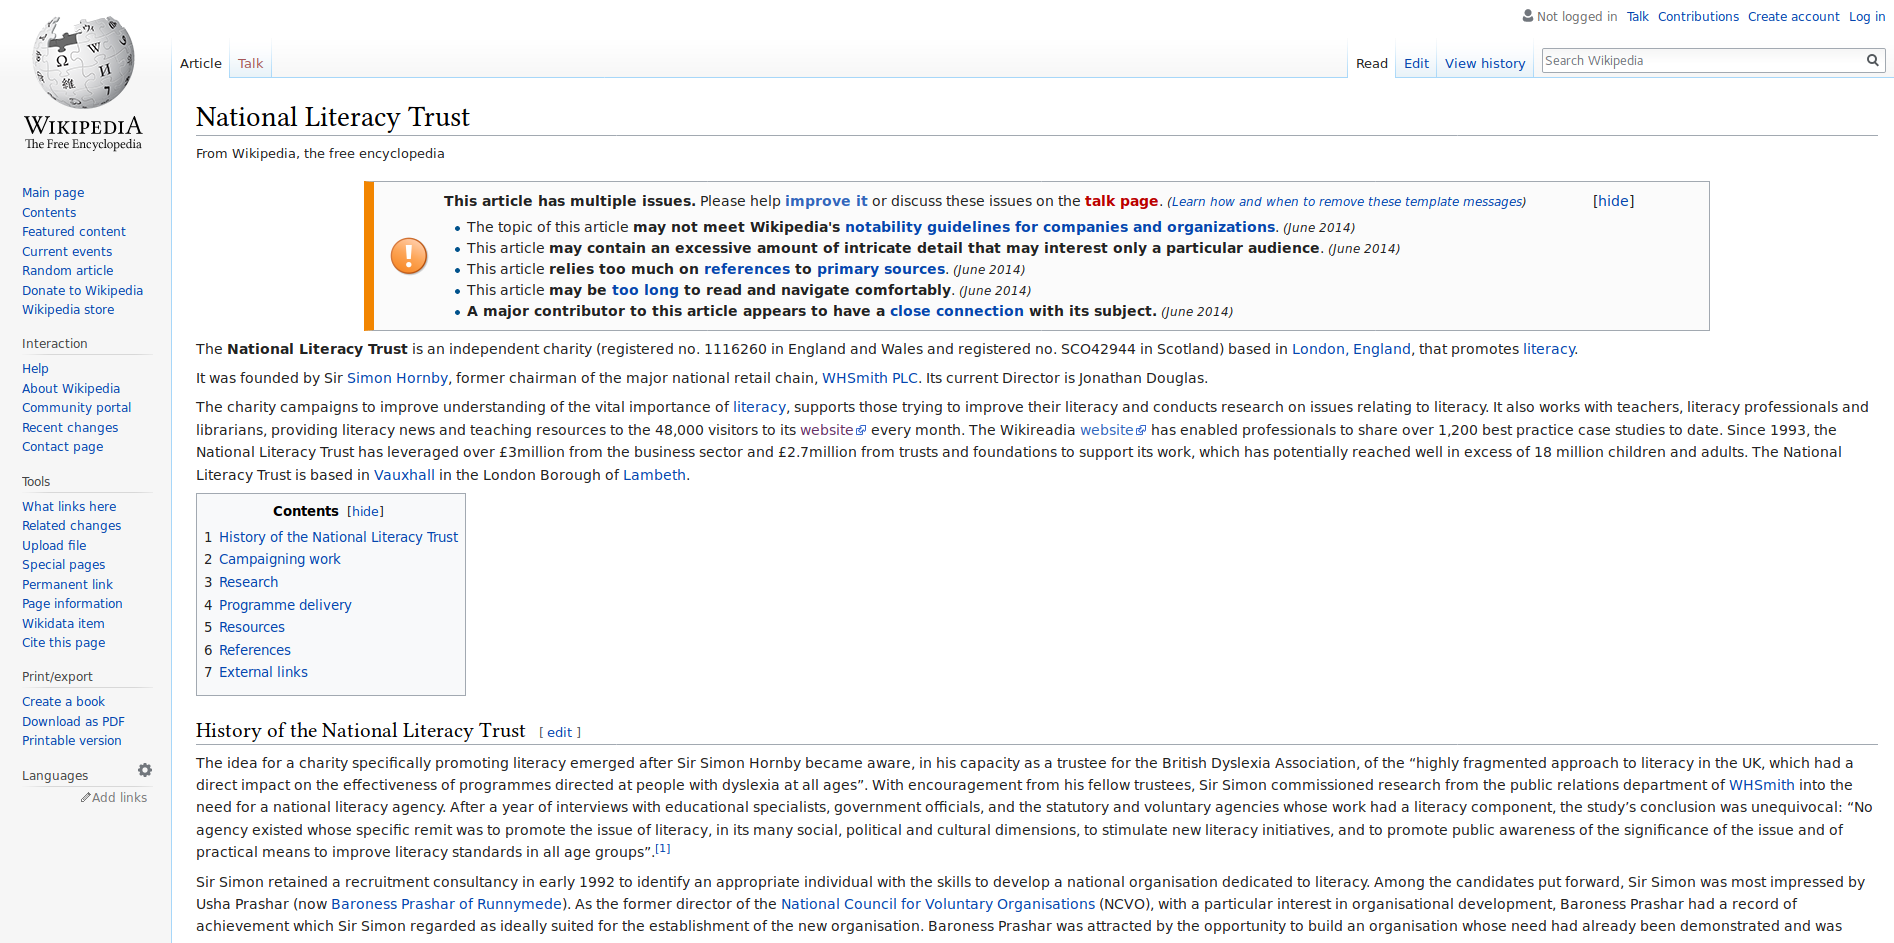
Task: Click Download as PDF
Action: tap(73, 722)
